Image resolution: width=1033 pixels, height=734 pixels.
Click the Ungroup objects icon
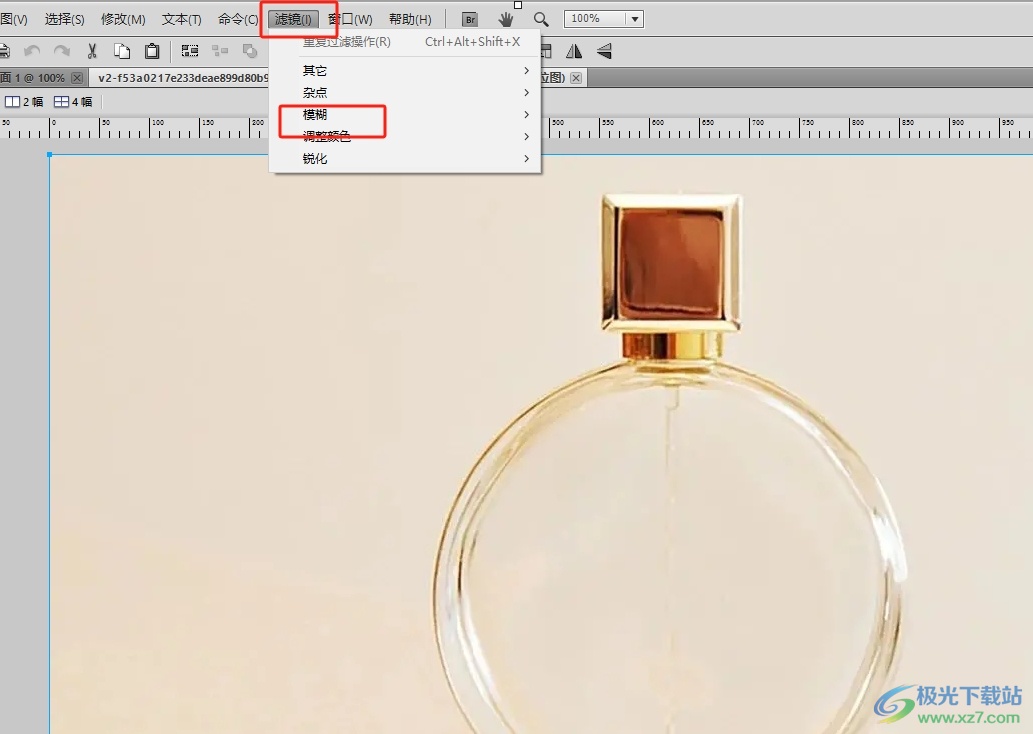[x=220, y=51]
